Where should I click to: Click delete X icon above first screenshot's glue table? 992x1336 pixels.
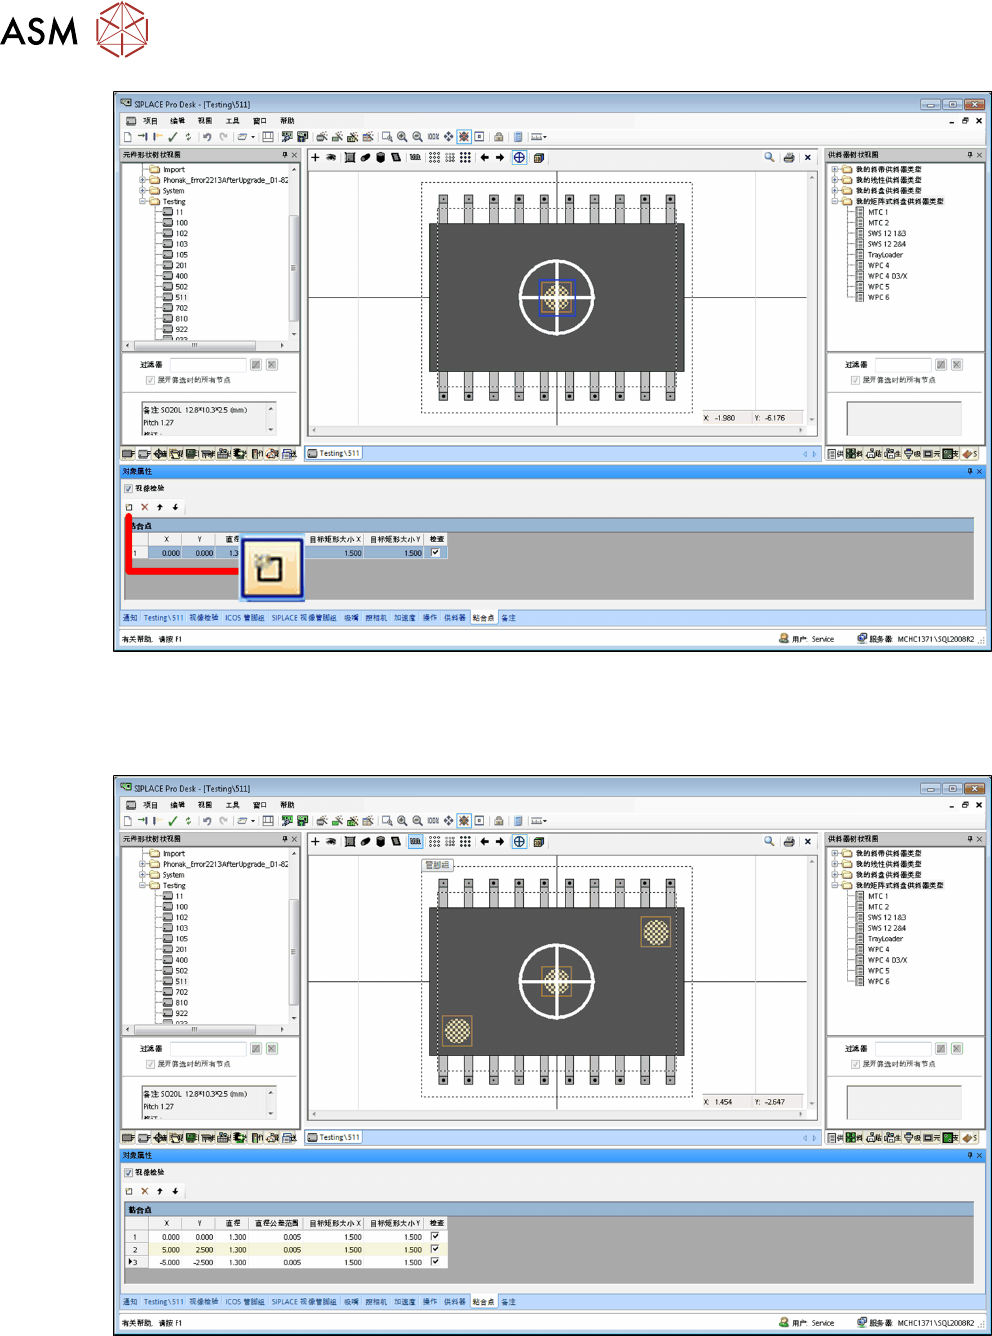[x=144, y=507]
